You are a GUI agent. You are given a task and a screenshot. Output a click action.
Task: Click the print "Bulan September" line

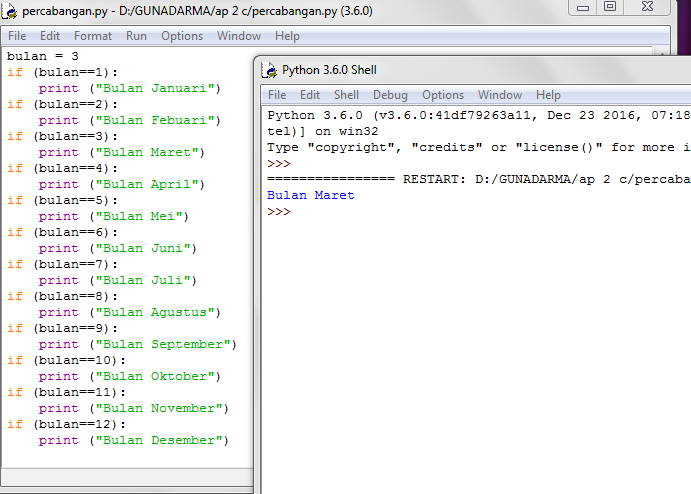[137, 345]
